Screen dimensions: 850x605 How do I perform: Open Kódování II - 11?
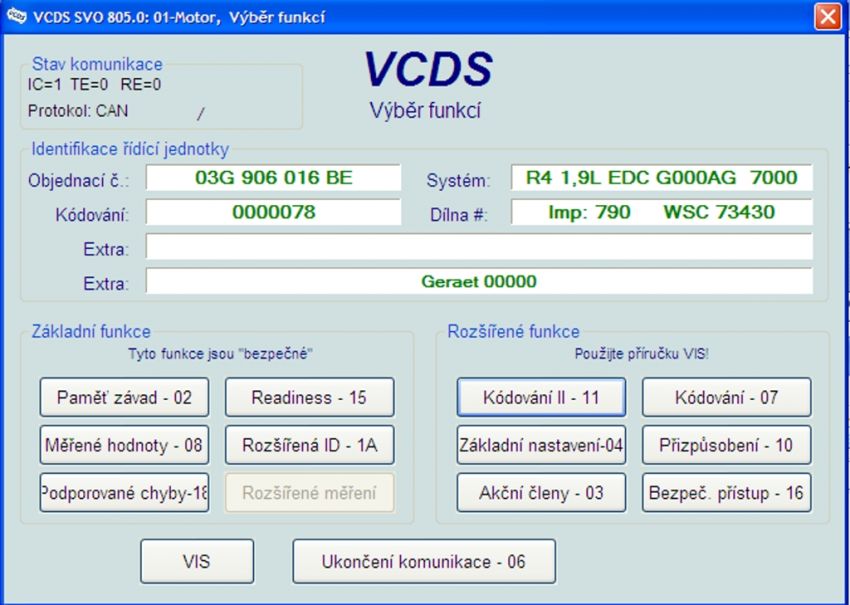(x=541, y=397)
